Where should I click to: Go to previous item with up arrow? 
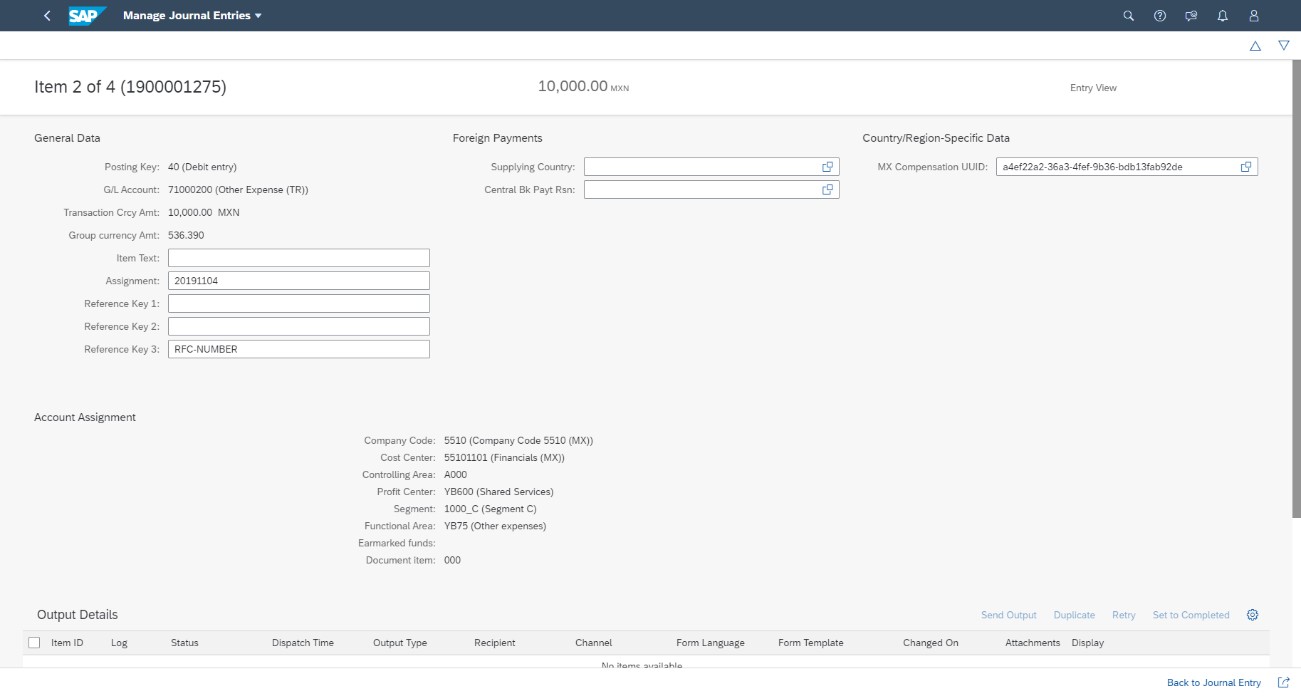1255,46
